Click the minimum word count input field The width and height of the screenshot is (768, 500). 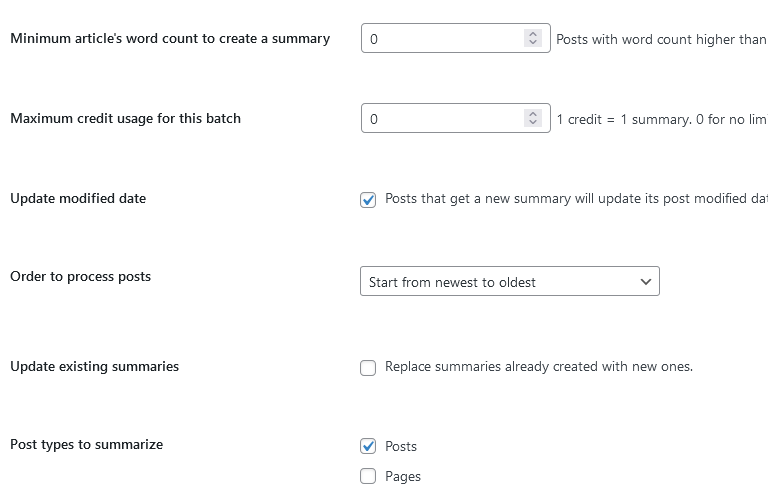click(x=456, y=38)
